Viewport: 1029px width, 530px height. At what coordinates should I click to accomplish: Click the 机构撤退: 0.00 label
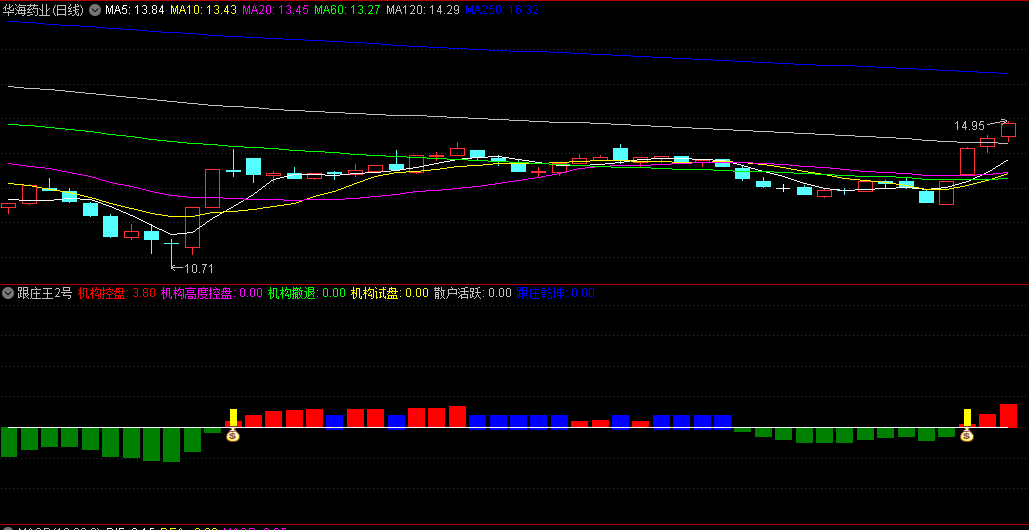[x=306, y=293]
